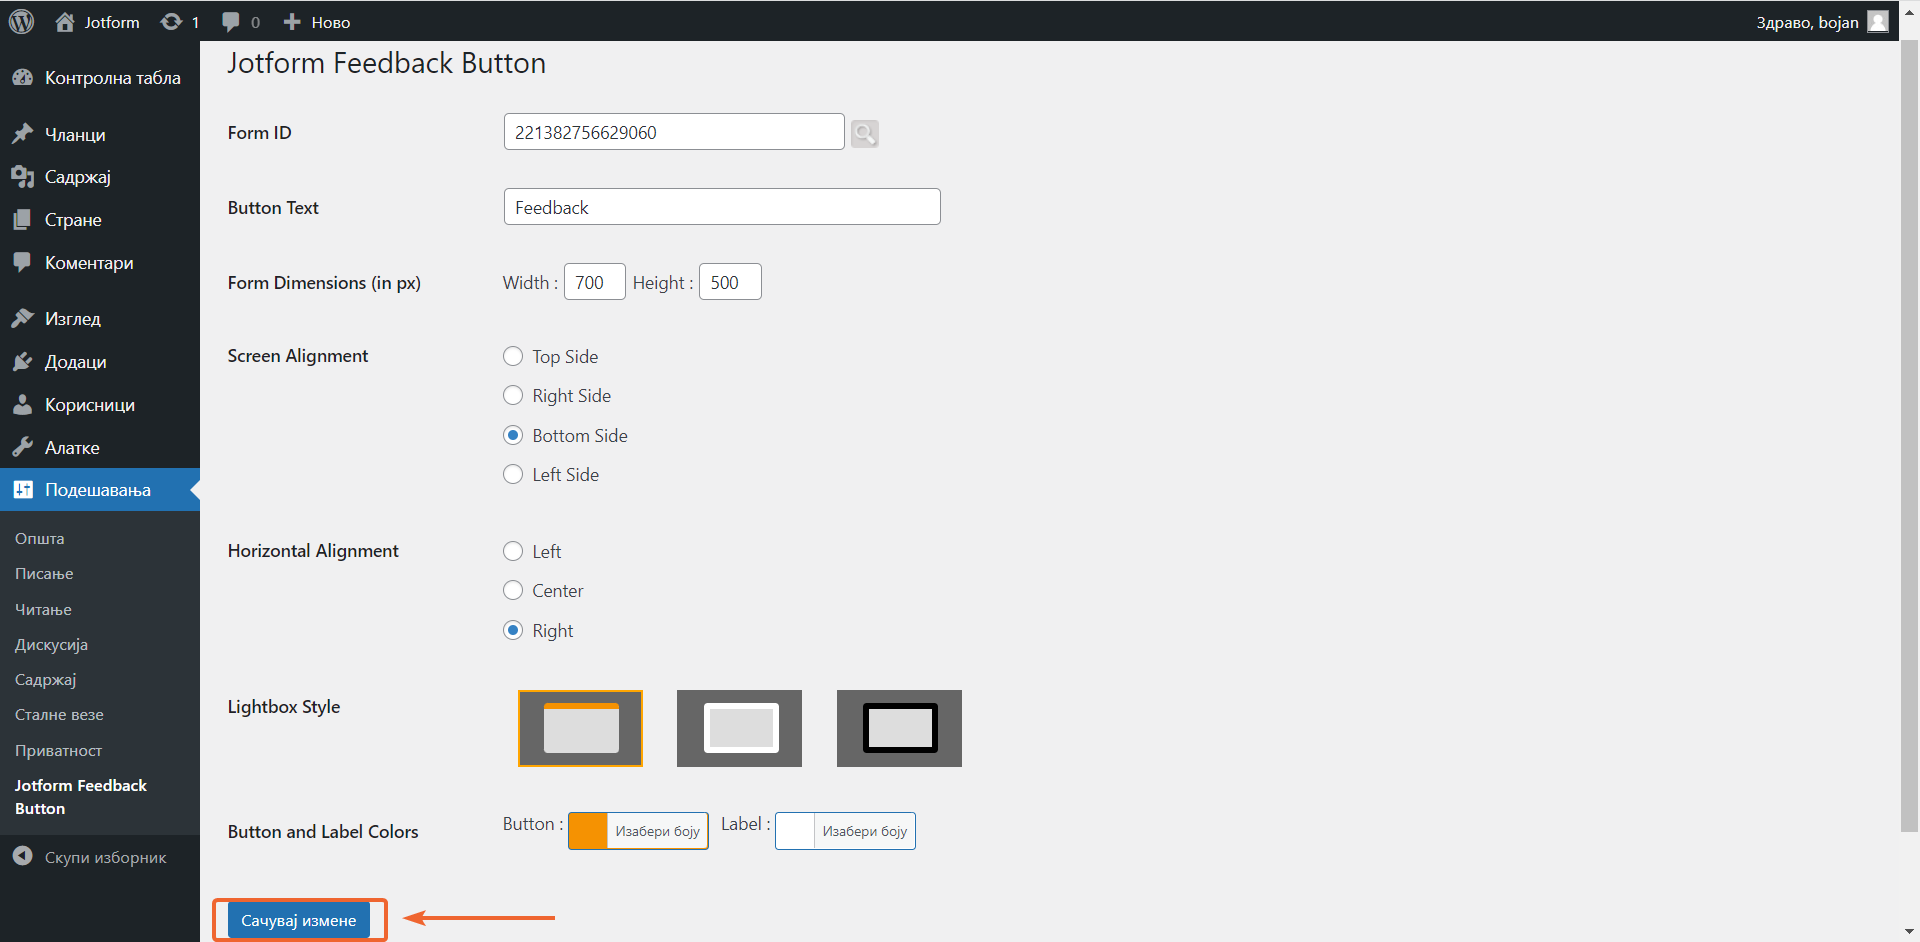Click the Чланци pushpin icon
This screenshot has height=942, width=1920.
tap(22, 134)
